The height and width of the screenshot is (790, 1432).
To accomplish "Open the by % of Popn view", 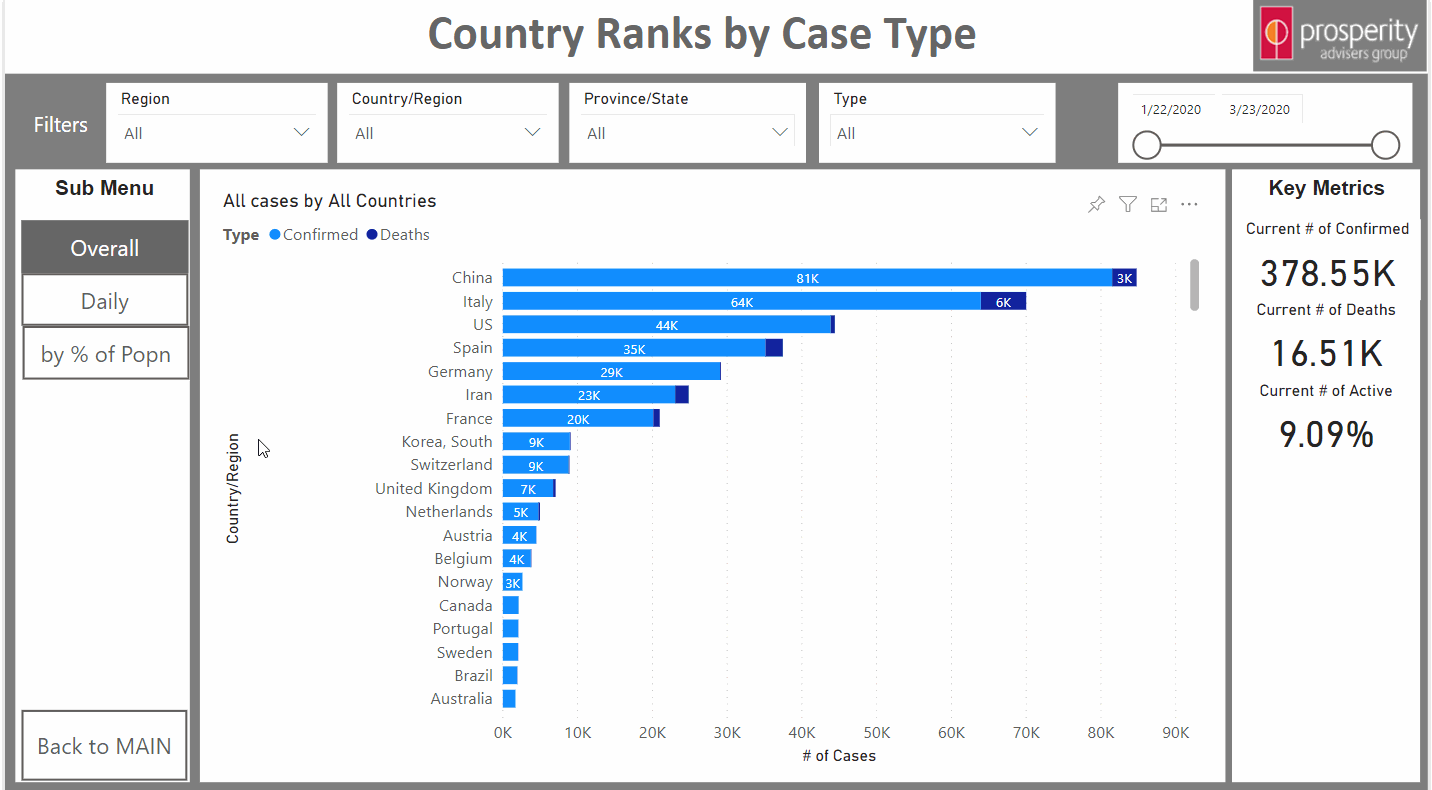I will tap(105, 354).
